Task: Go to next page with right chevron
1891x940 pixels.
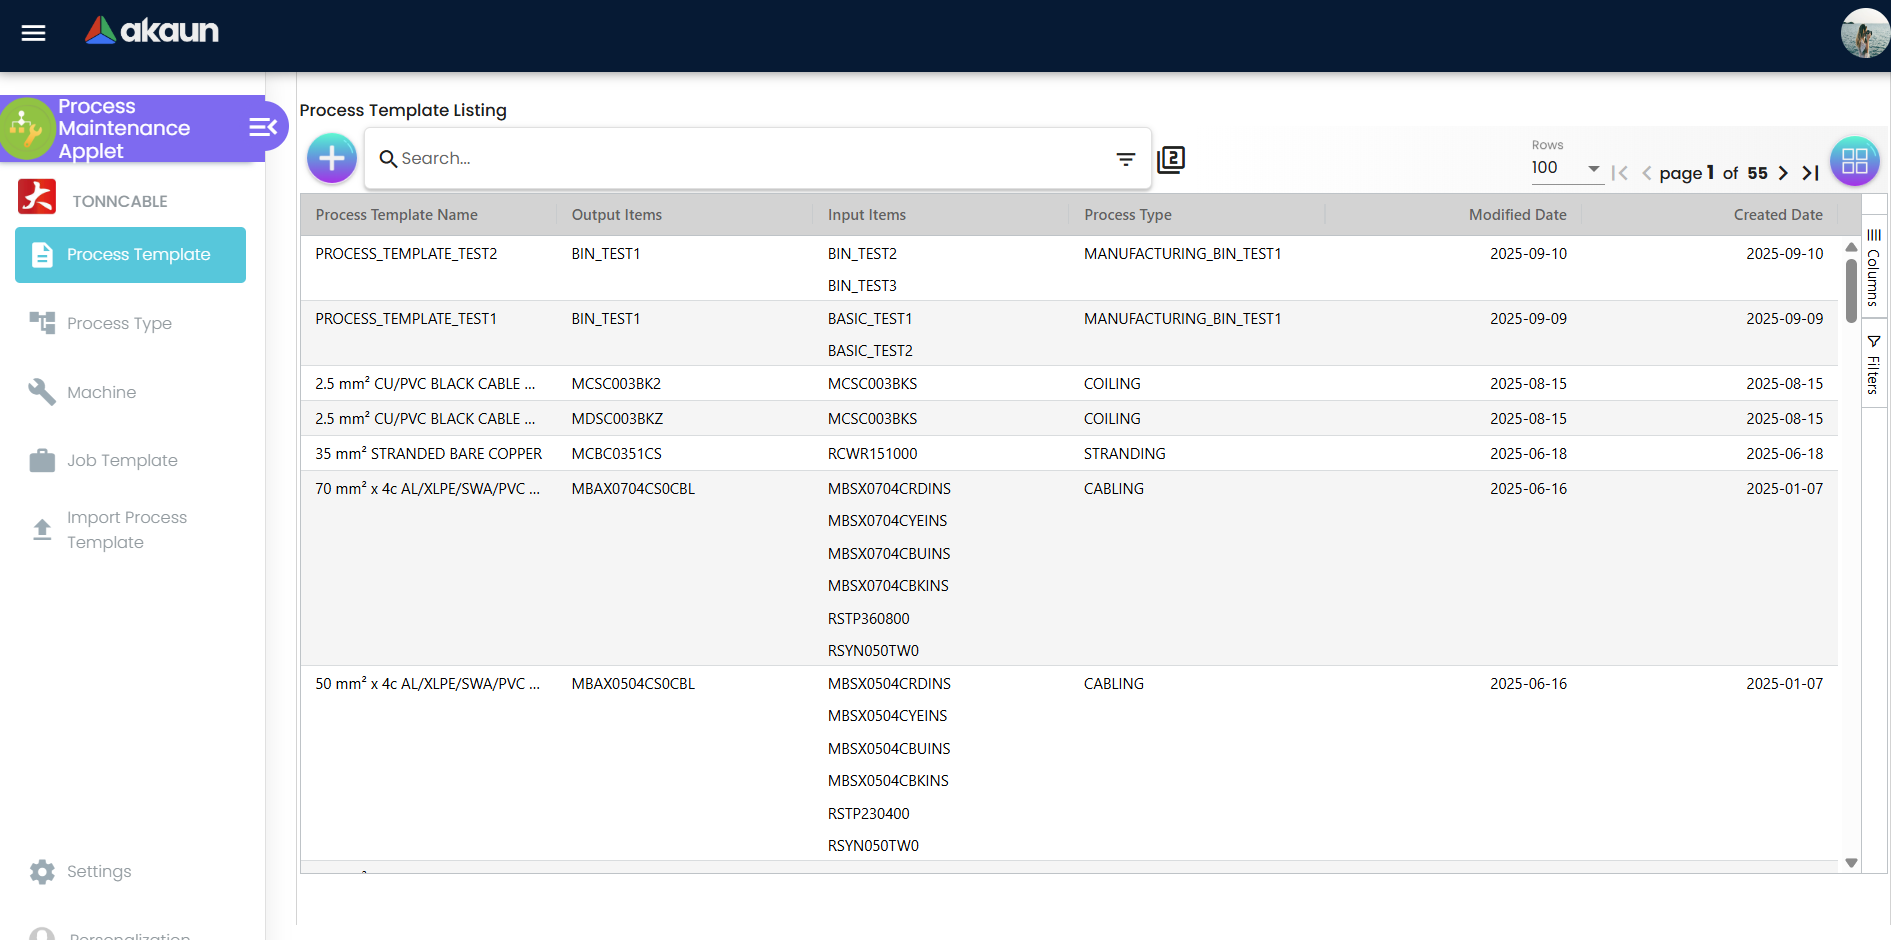Action: tap(1784, 172)
